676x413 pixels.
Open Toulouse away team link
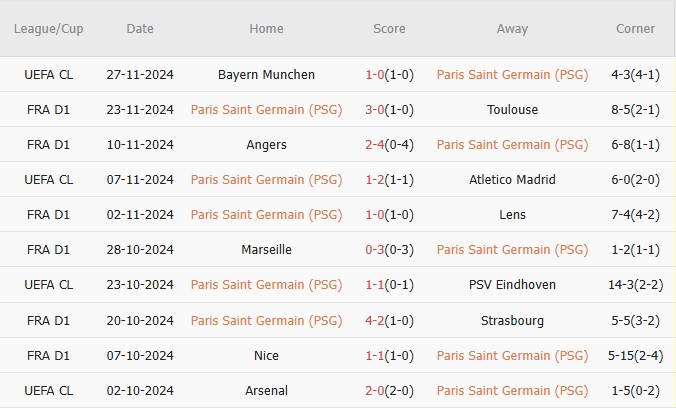click(x=512, y=110)
